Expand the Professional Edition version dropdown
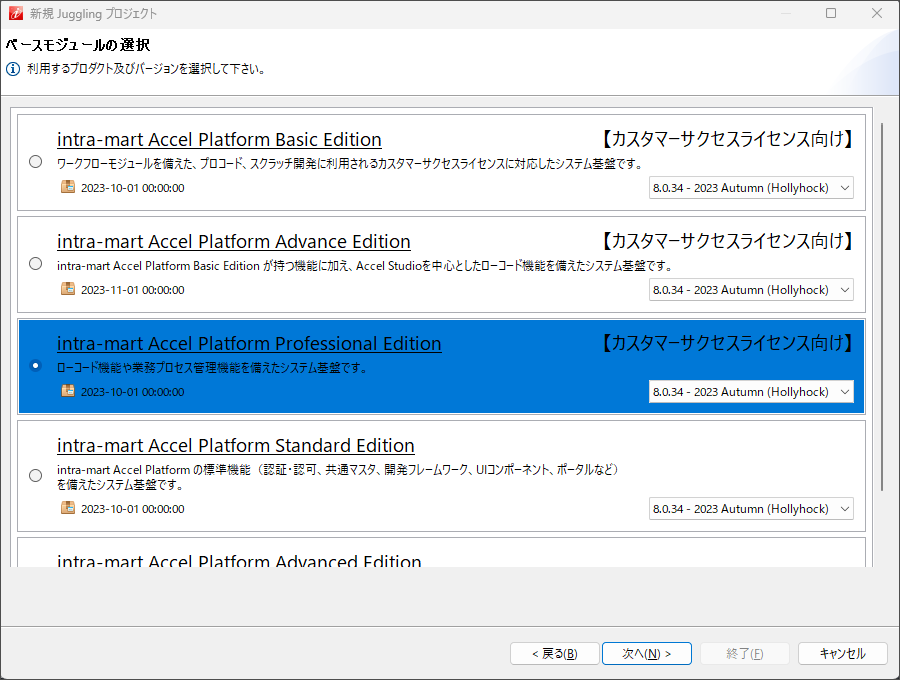Viewport: 900px width, 680px height. [751, 392]
